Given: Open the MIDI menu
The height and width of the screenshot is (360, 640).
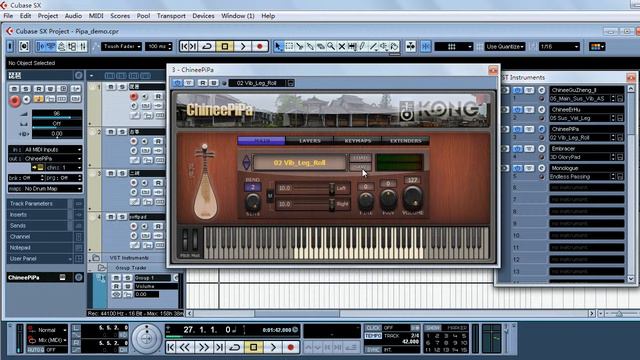Looking at the screenshot, I should pos(96,16).
